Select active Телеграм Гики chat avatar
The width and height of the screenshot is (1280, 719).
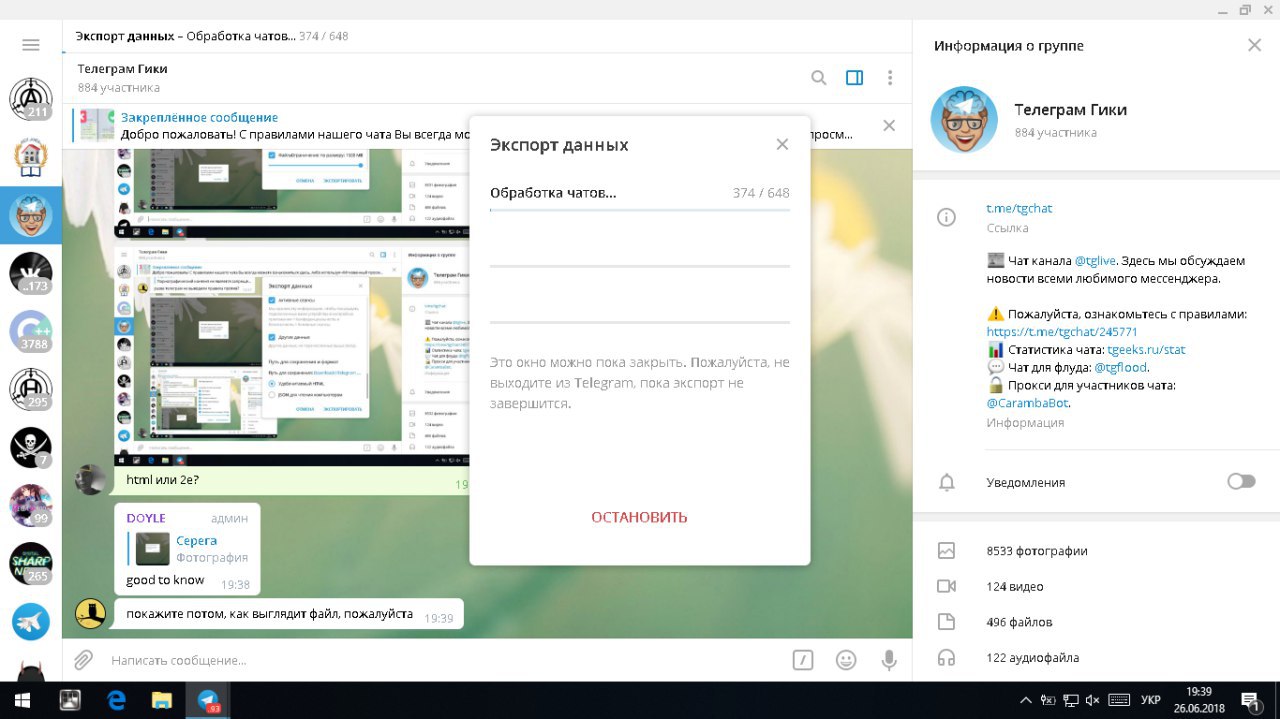point(31,215)
